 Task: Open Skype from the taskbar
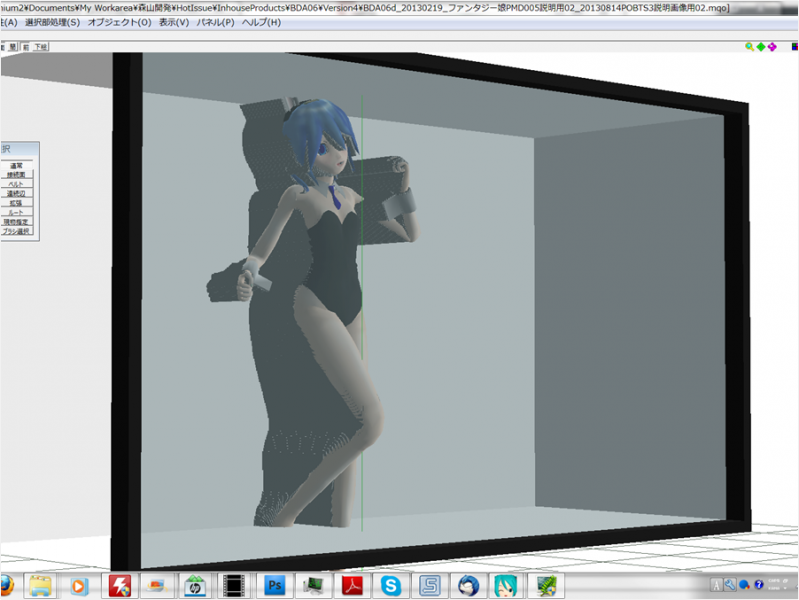391,586
